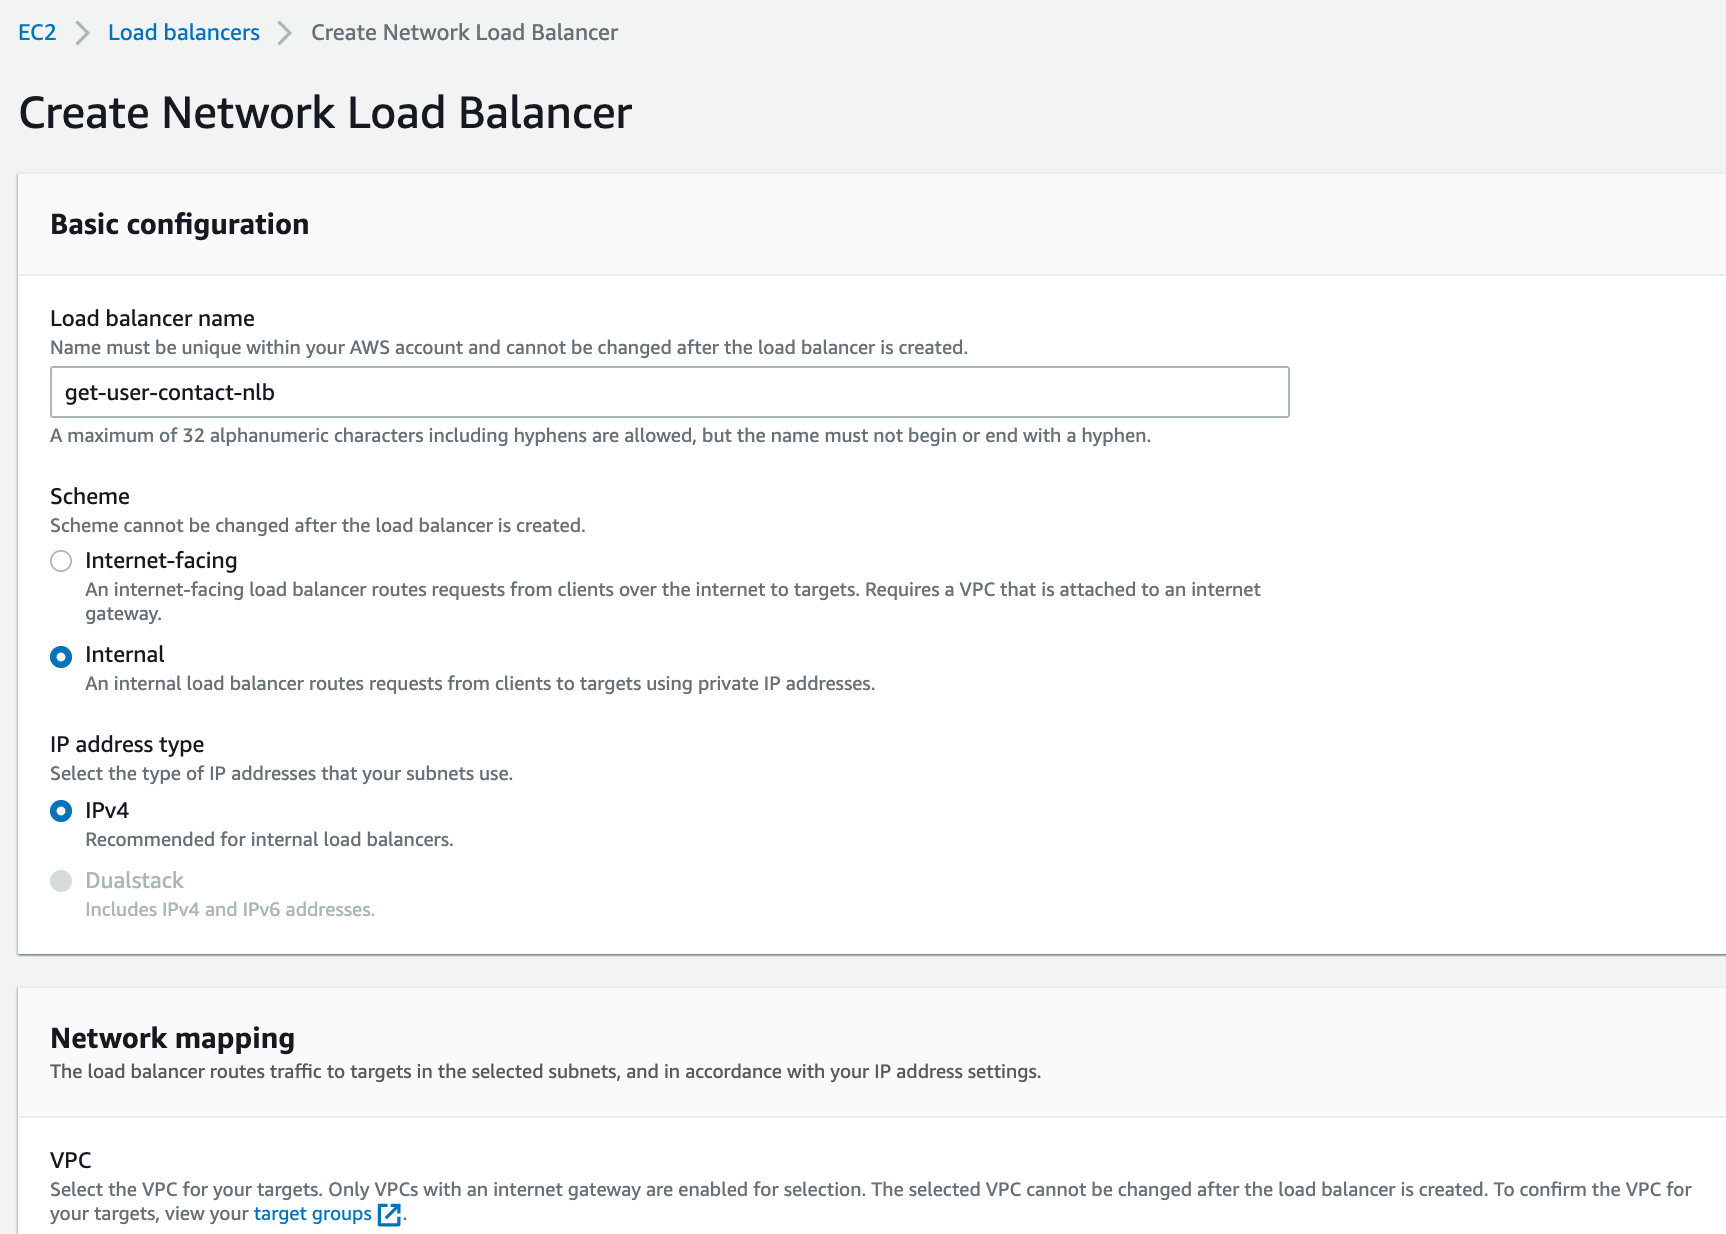Select the get-user-contact-nlb name text
Image resolution: width=1726 pixels, height=1234 pixels.
pyautogui.click(x=170, y=392)
